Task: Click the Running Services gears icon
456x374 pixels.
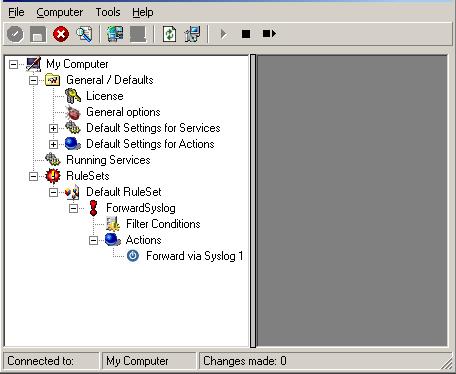Action: coord(53,160)
